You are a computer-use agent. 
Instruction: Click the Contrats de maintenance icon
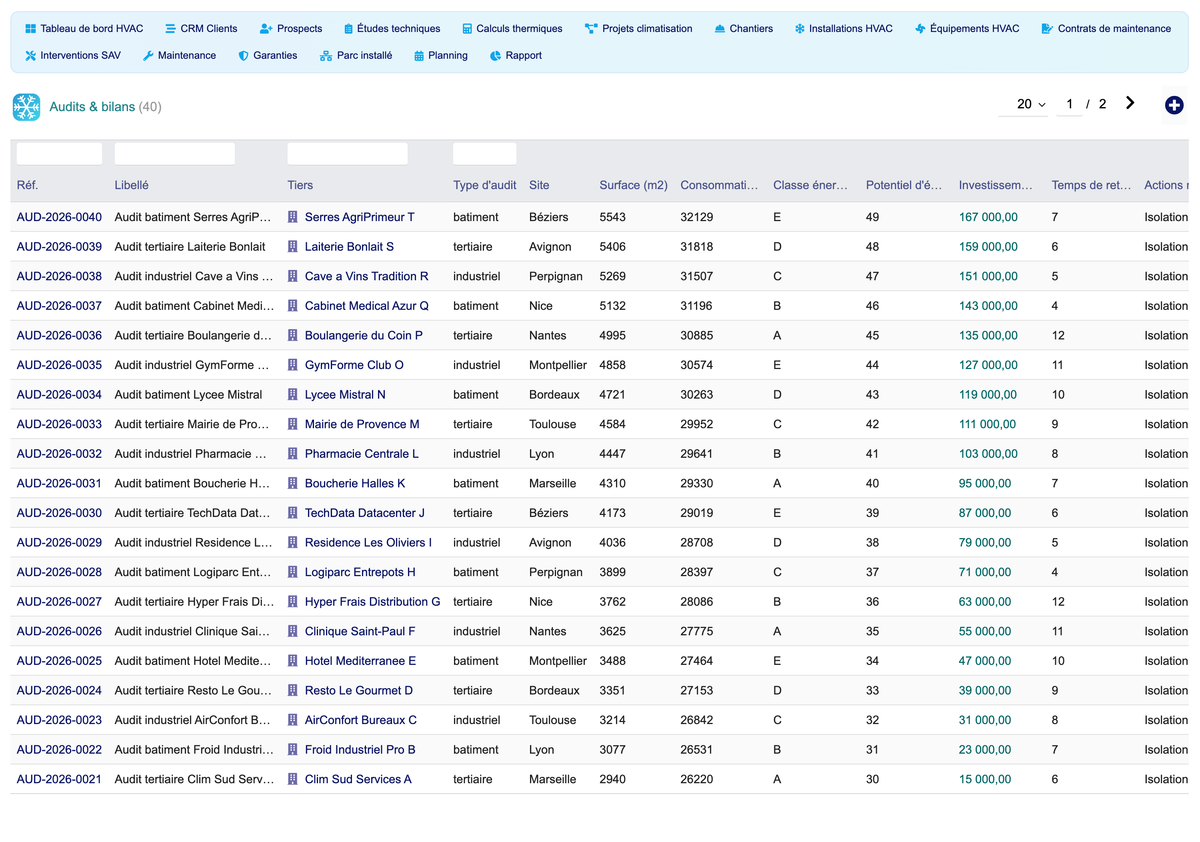[x=1047, y=29]
